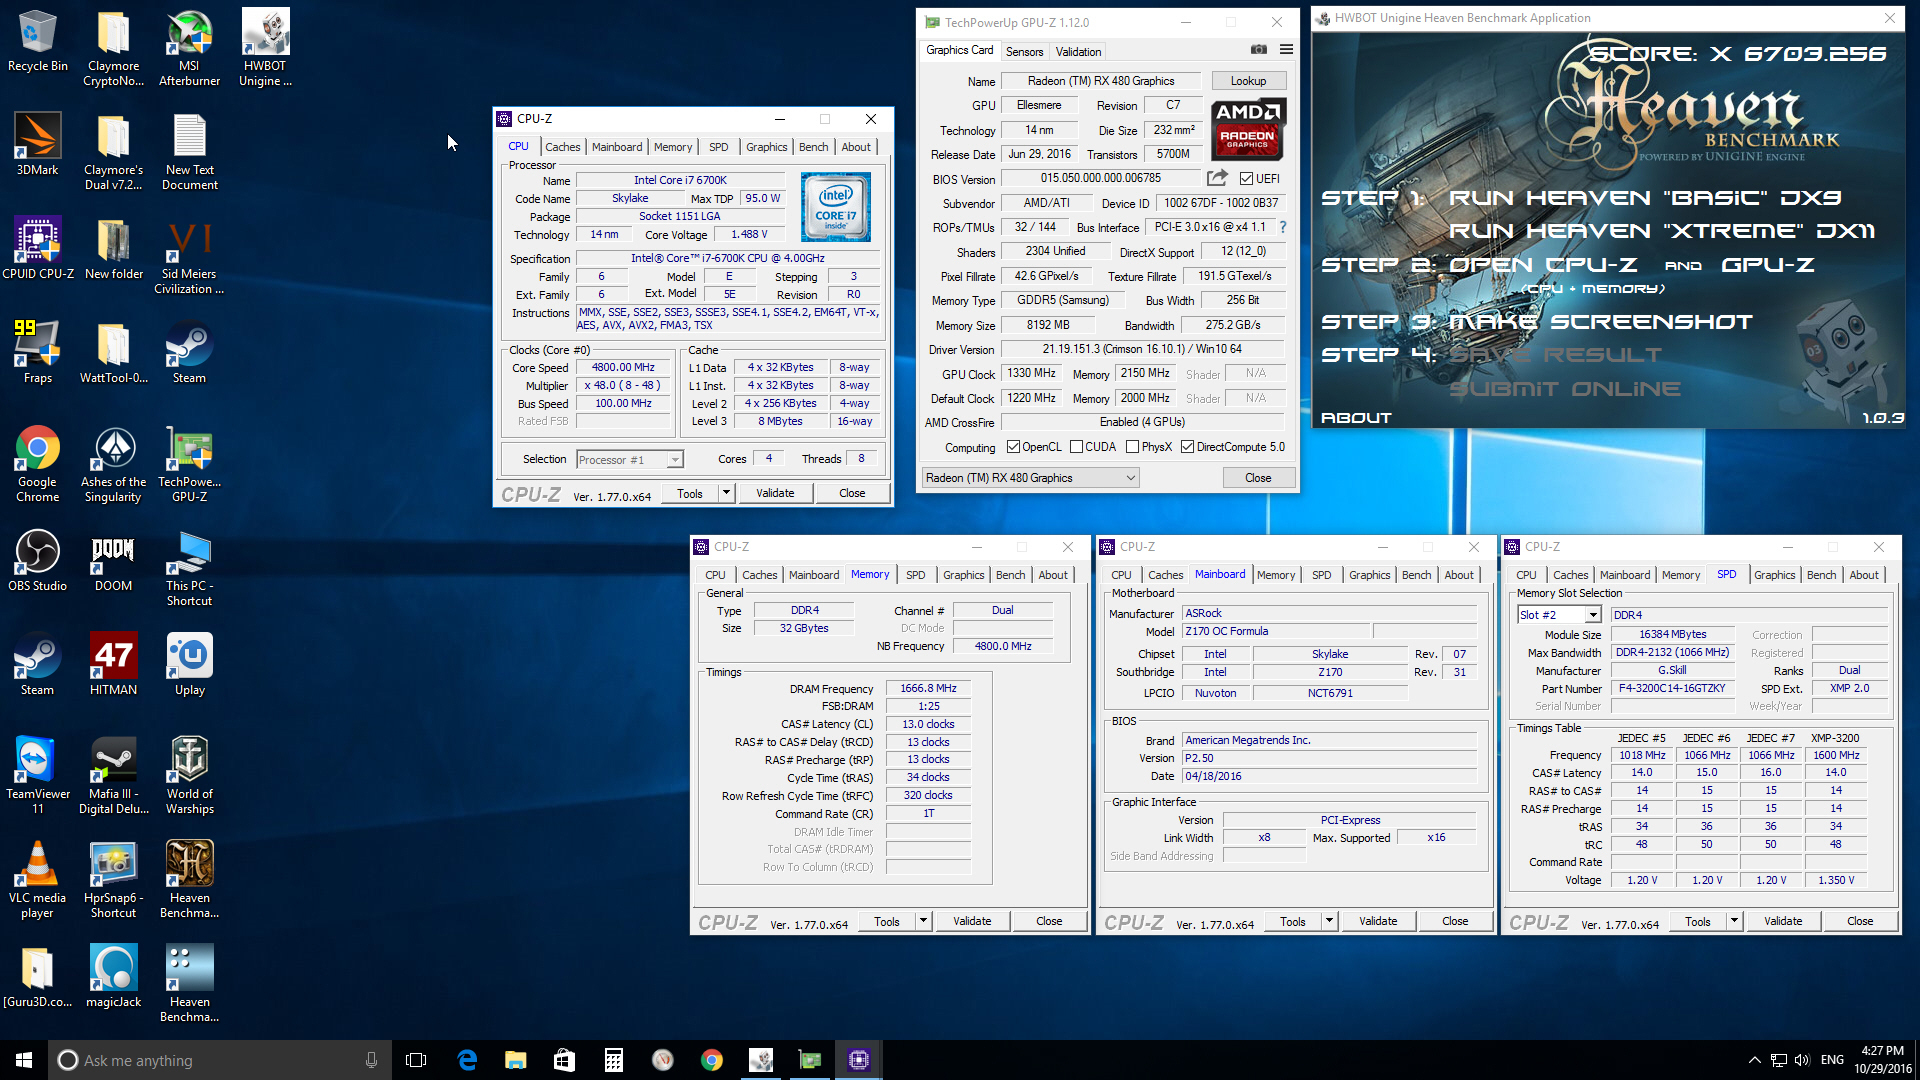Select Graphics tab in the Memory CPU-Z window
The image size is (1920, 1080).
[x=964, y=575]
